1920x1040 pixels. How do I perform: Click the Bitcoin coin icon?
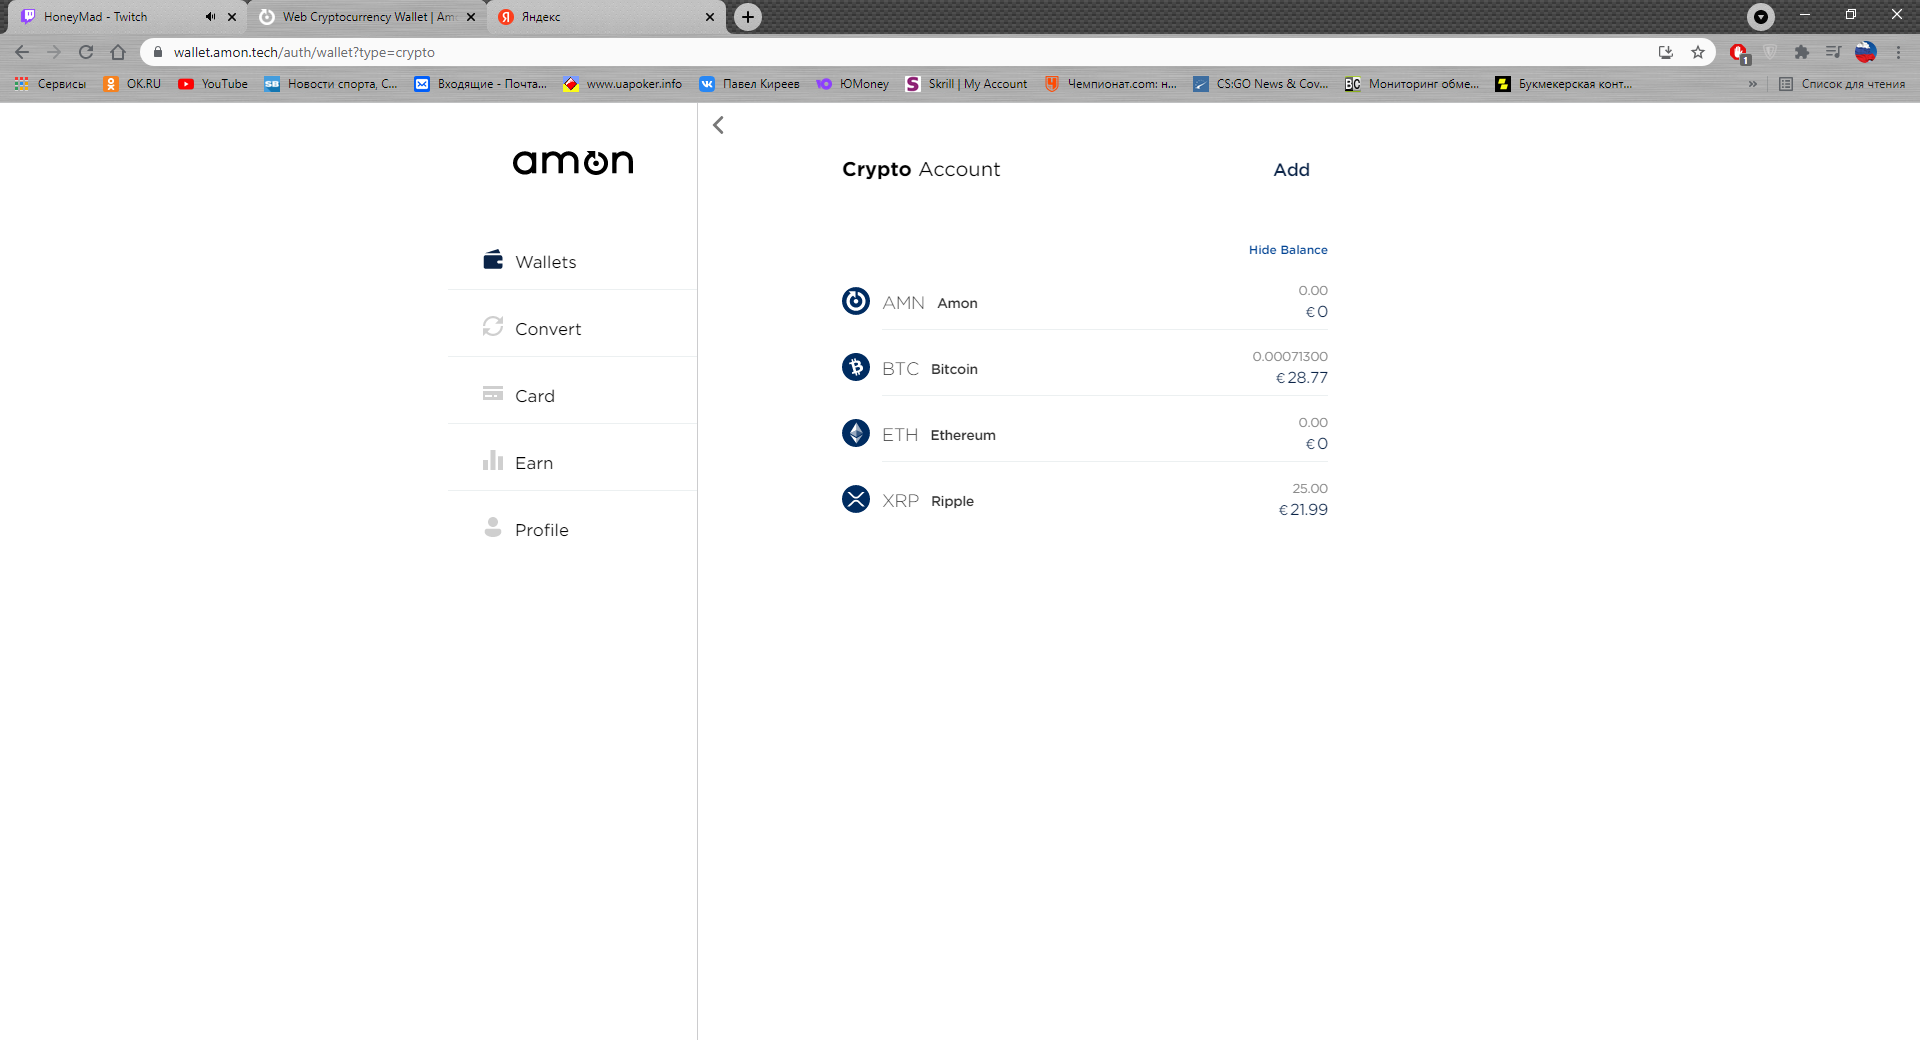(x=856, y=367)
